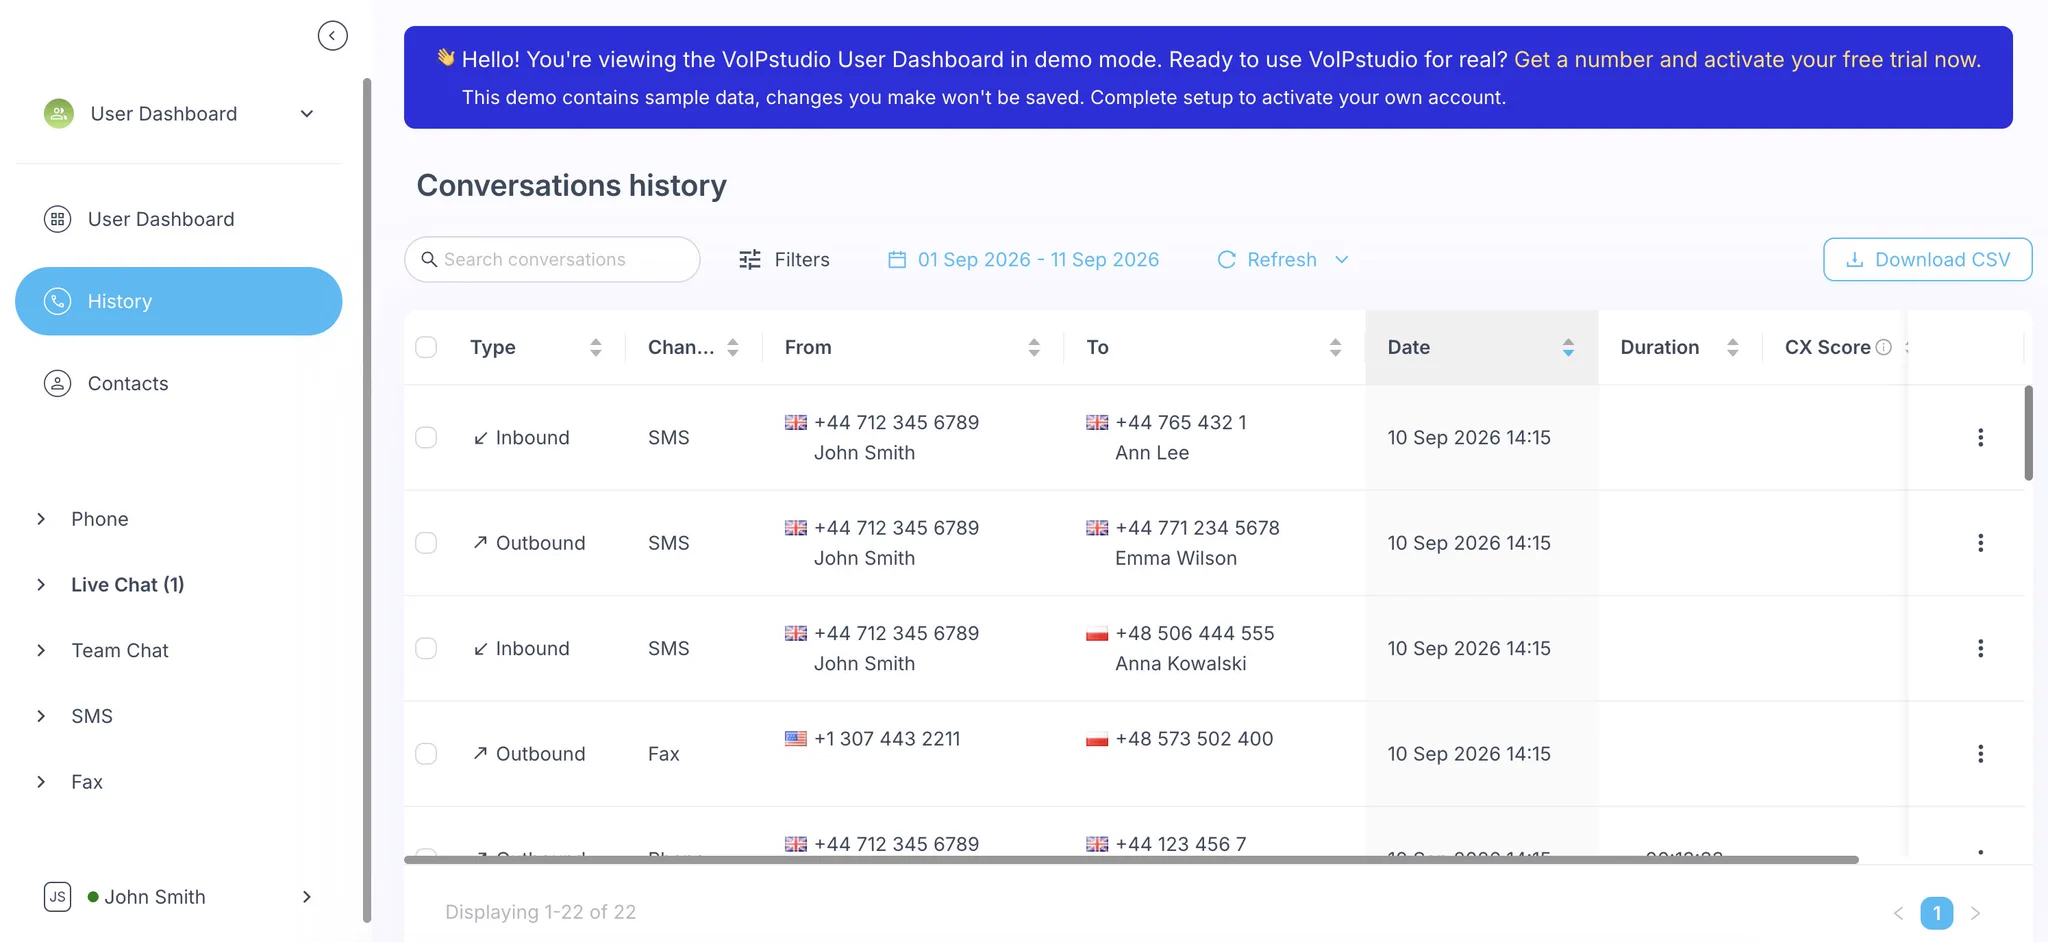Open Contacts in the sidebar menu
Image resolution: width=2048 pixels, height=942 pixels.
pos(179,383)
